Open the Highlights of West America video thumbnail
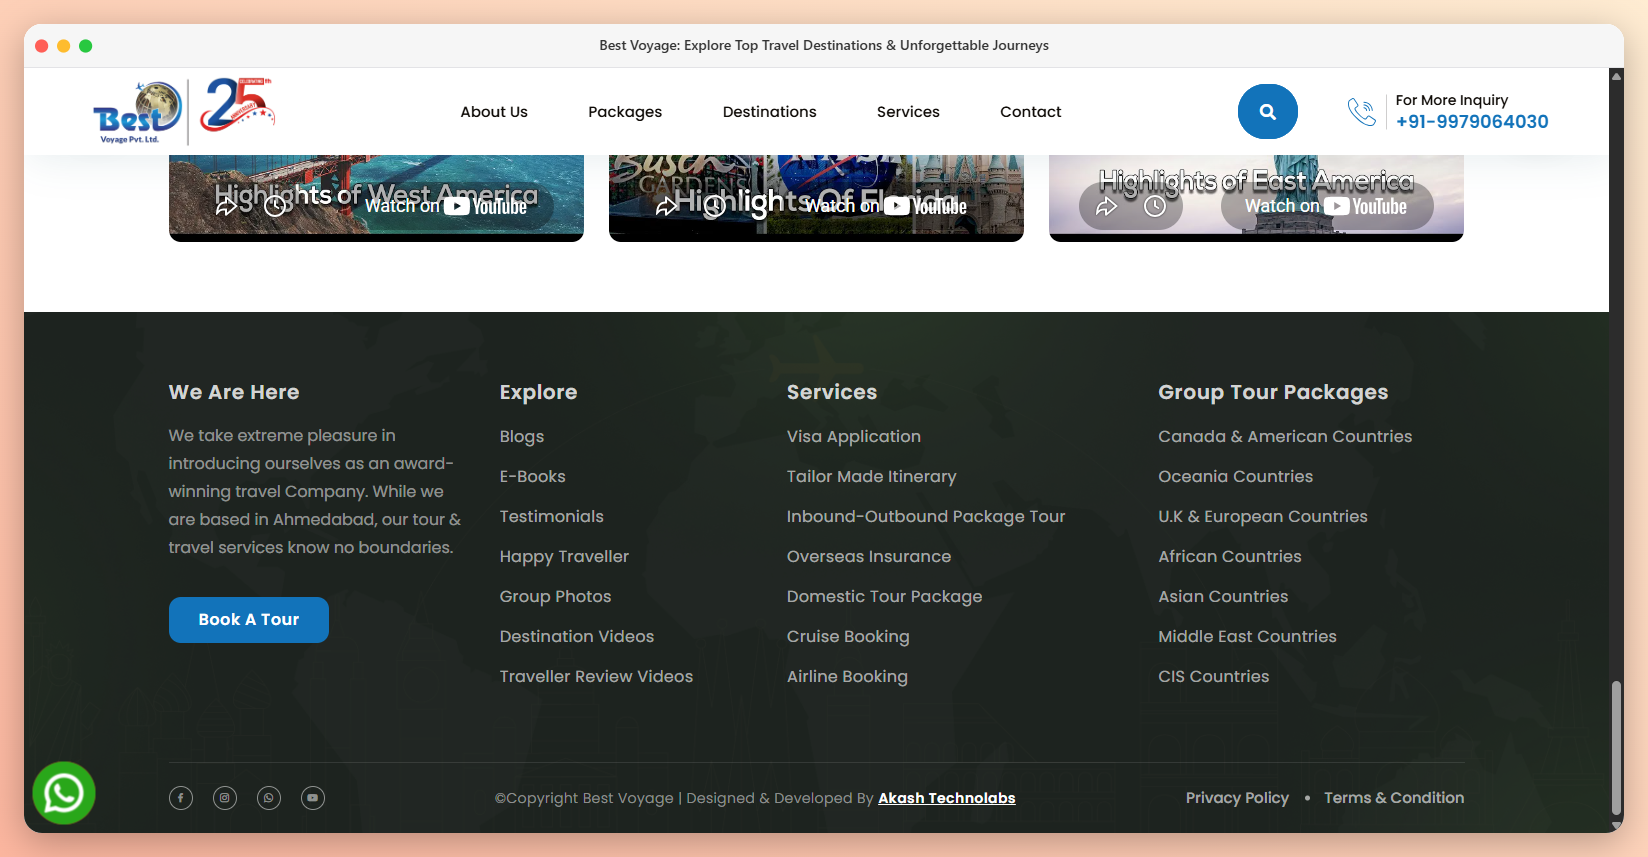Screen dimensions: 1648x857 (x=376, y=195)
